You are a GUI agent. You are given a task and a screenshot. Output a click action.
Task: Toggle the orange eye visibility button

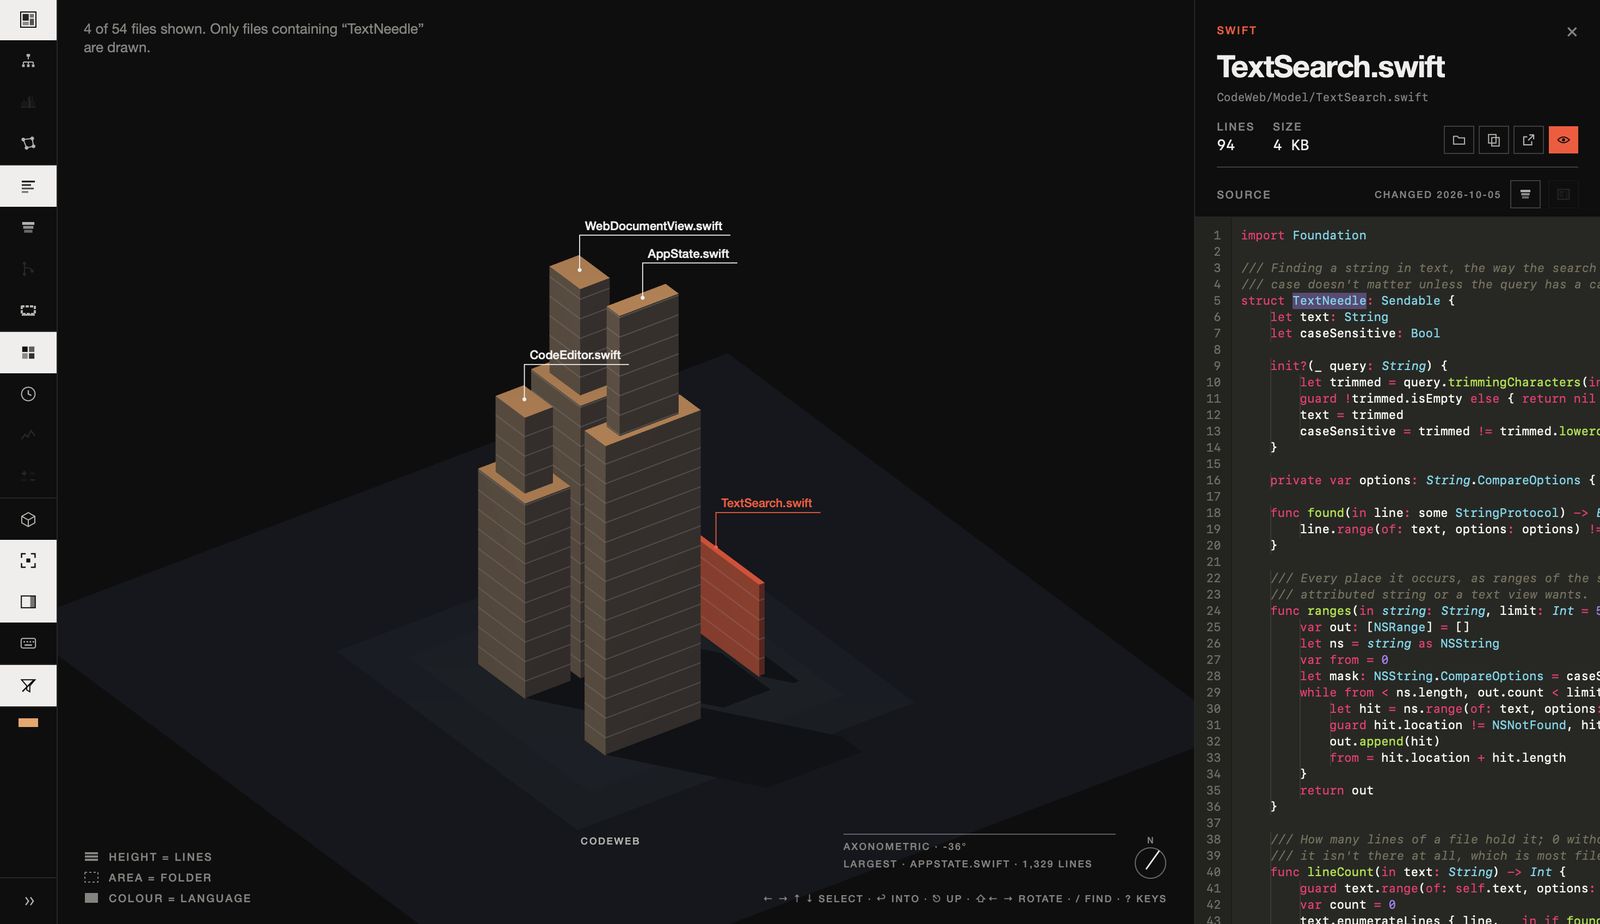click(x=1563, y=140)
